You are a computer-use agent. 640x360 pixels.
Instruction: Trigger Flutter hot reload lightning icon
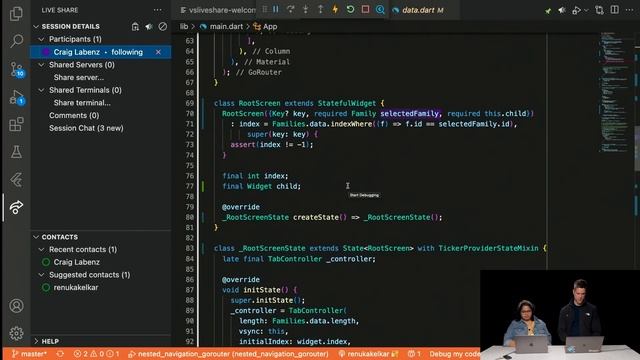click(335, 9)
